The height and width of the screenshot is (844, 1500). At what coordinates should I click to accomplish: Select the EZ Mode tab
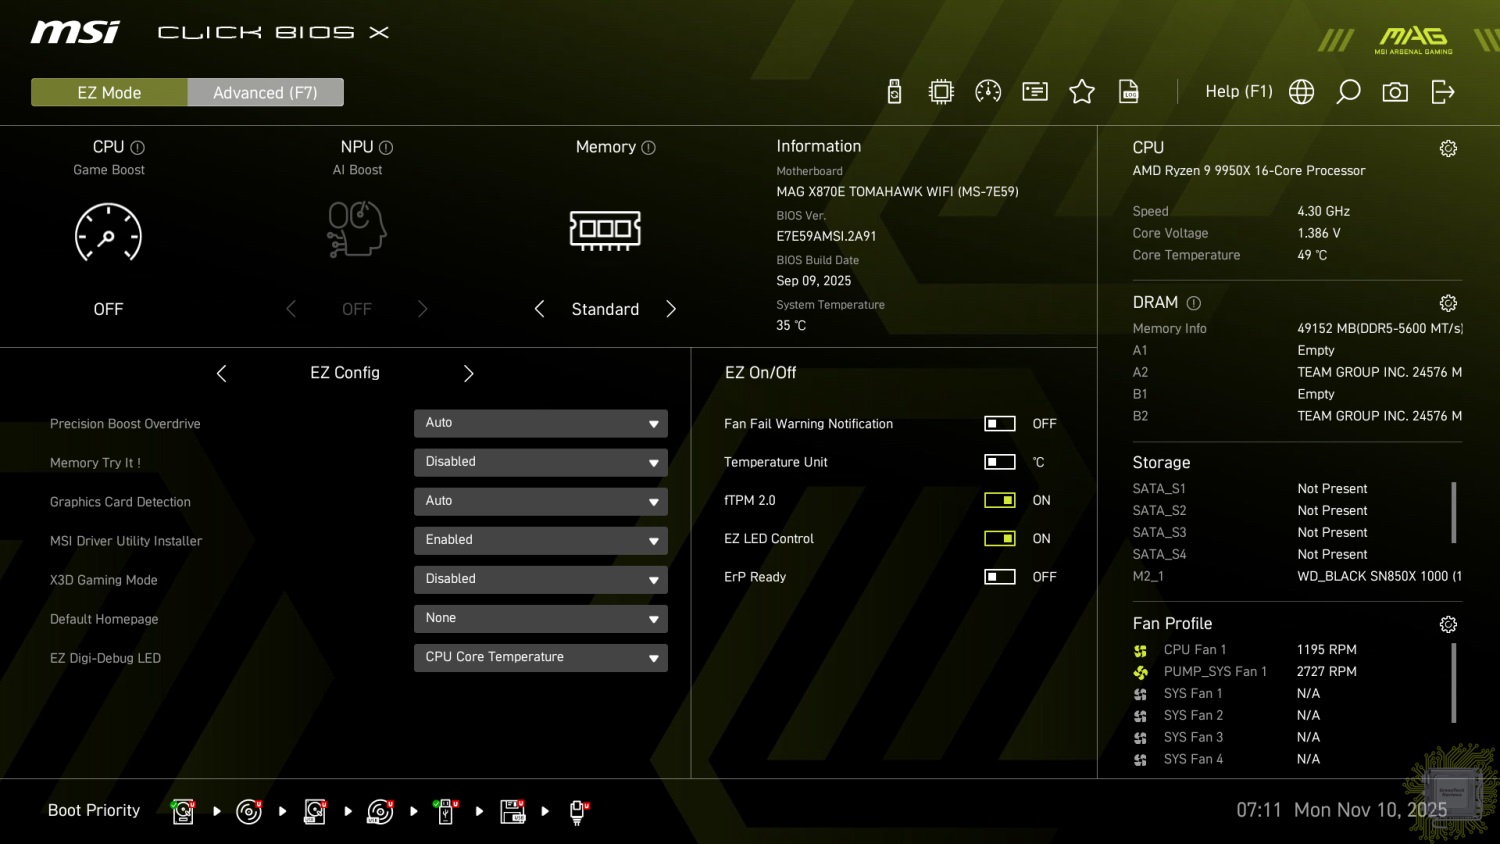tap(109, 92)
